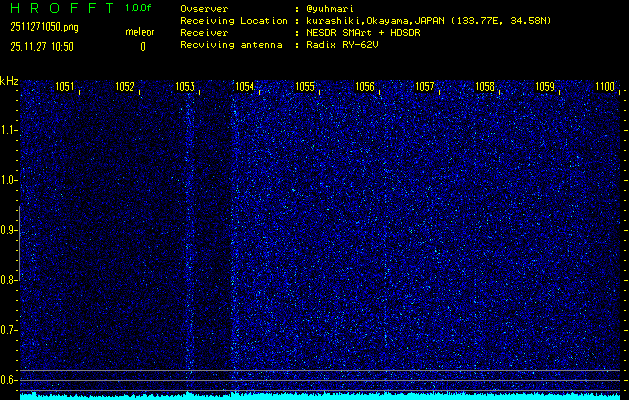Click time marker 1100
Viewport: 629px width, 400px height.
(605, 87)
